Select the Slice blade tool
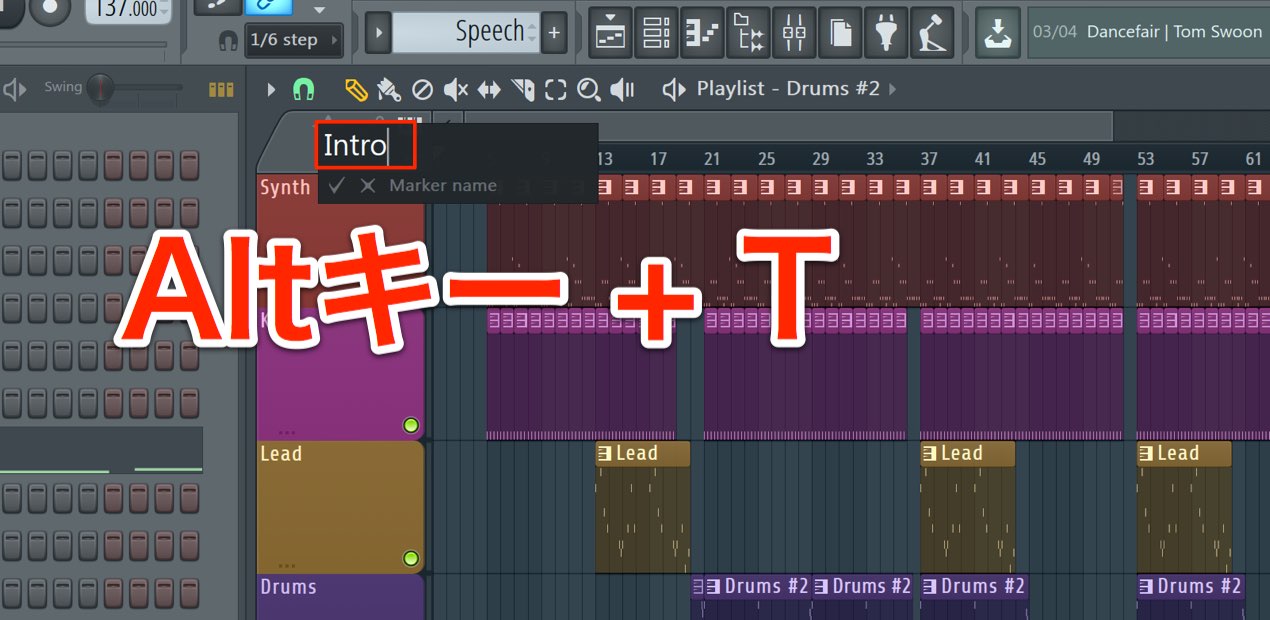Screen dimensions: 1270x620 coord(523,90)
